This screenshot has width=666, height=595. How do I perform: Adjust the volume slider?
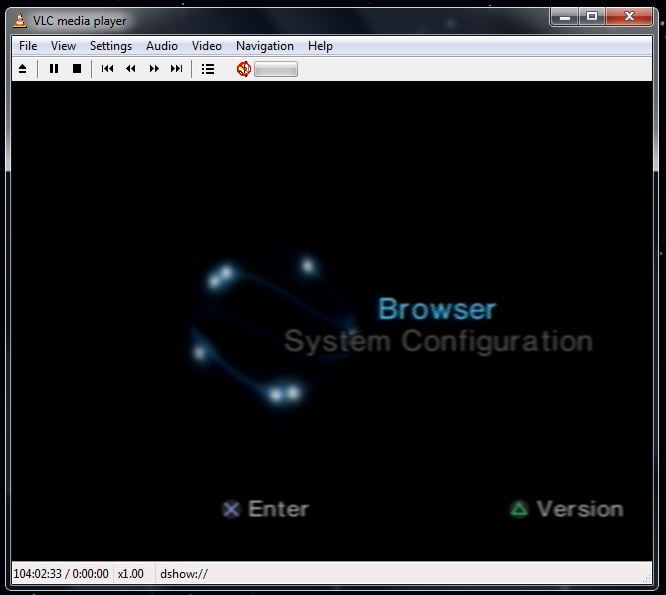point(276,69)
